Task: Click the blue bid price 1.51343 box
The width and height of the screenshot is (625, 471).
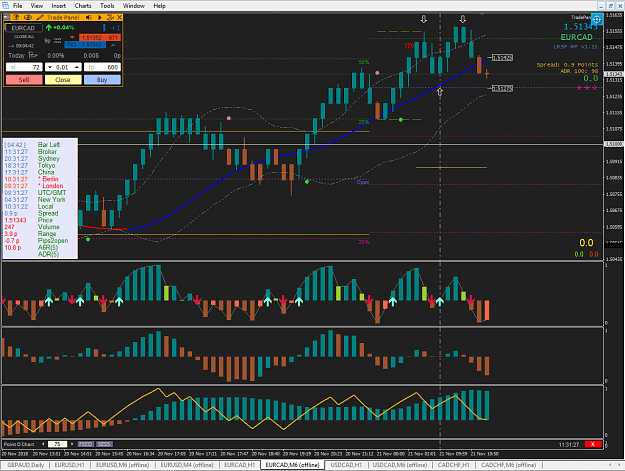Action: pyautogui.click(x=85, y=45)
